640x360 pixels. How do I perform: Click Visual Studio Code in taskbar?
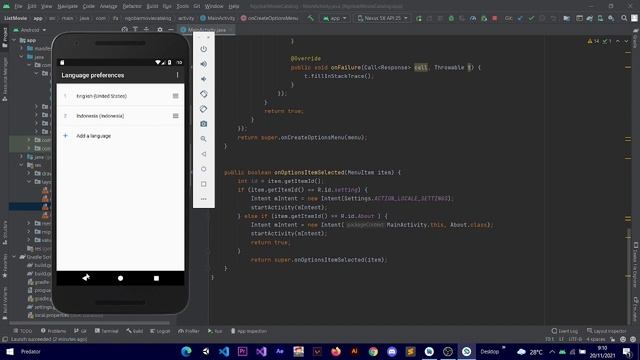tap(224, 351)
